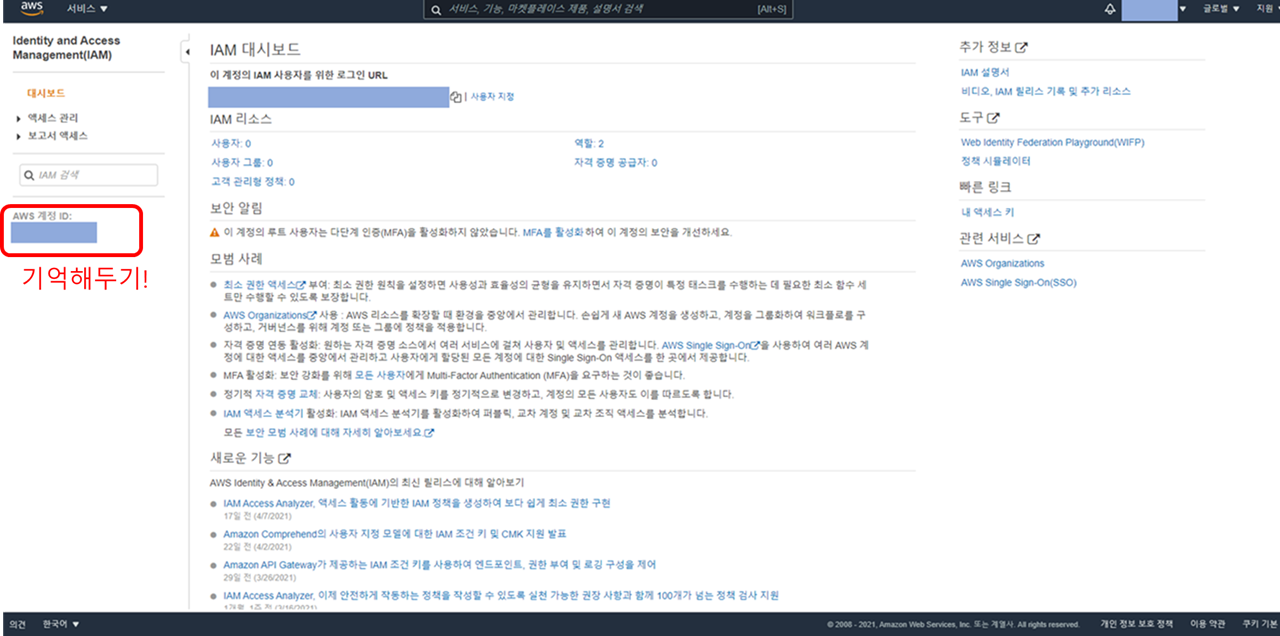
Task: Click external-link icon beside 도구
Action: click(x=994, y=118)
